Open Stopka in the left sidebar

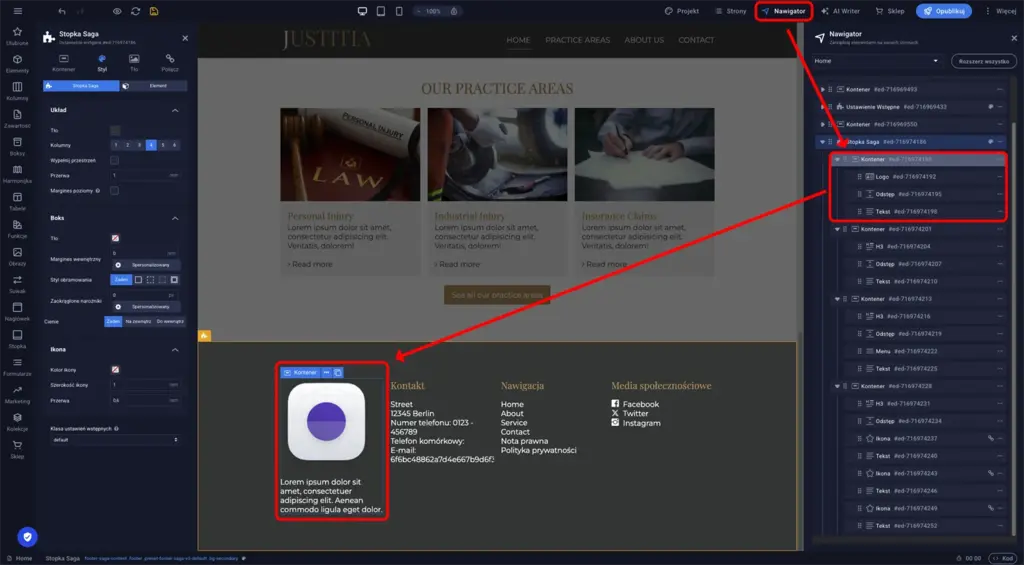[18, 339]
